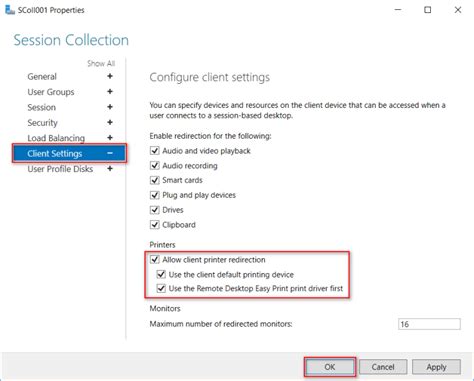Open the Load Balancing section

click(x=56, y=138)
